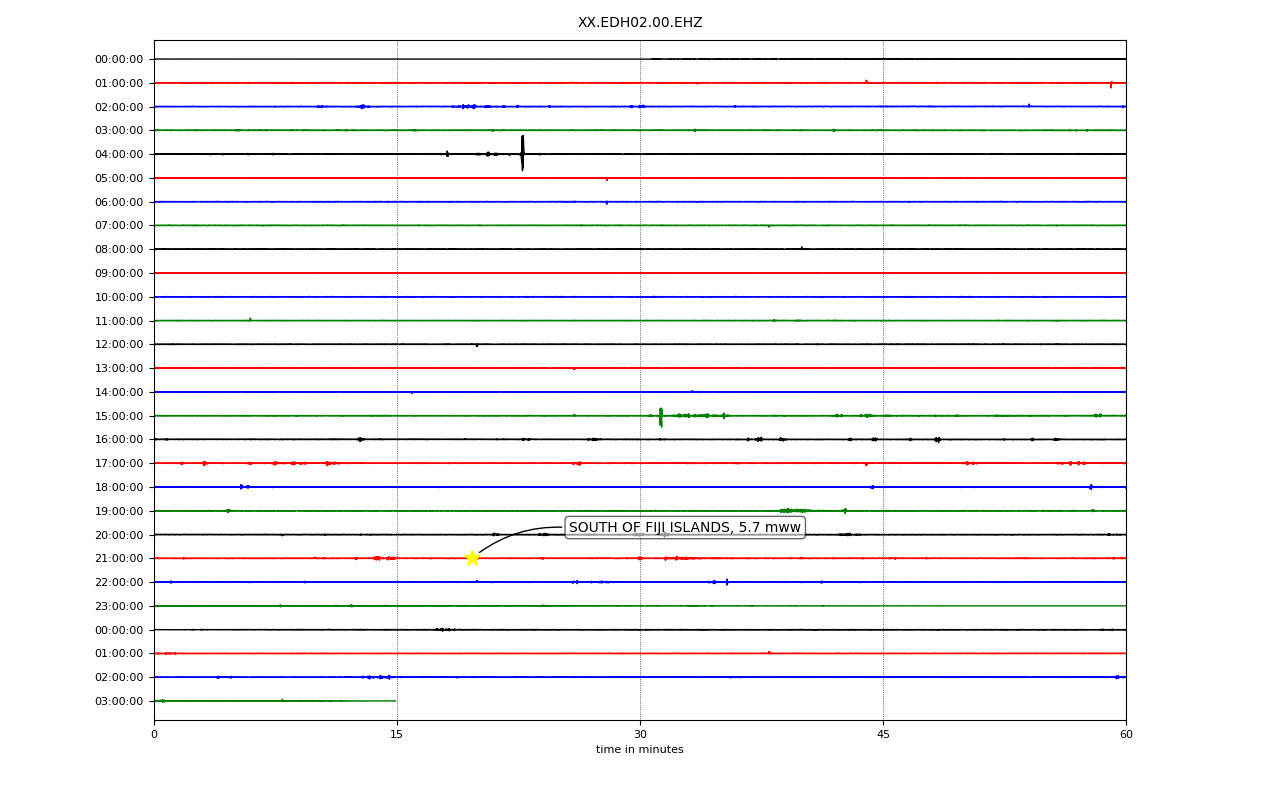The width and height of the screenshot is (1280, 800).
Task: Click the large black spike on 04:00:00 trace
Action: [522, 153]
